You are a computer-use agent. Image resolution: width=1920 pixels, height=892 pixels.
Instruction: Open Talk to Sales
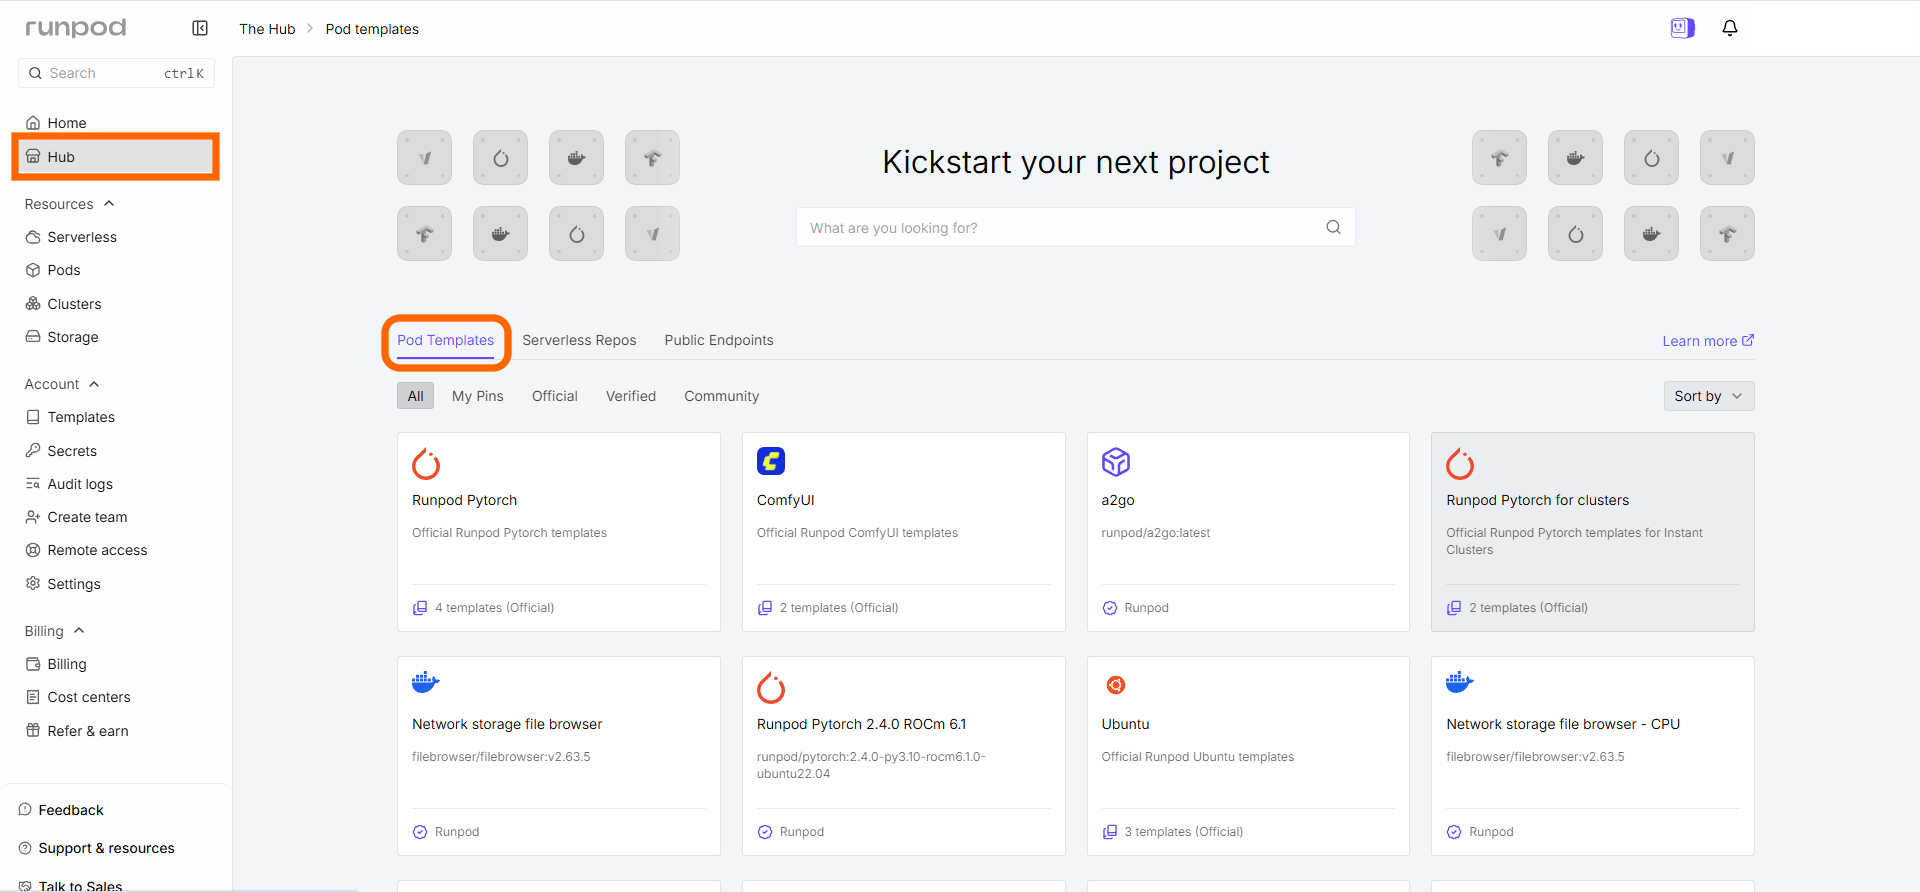[x=80, y=886]
